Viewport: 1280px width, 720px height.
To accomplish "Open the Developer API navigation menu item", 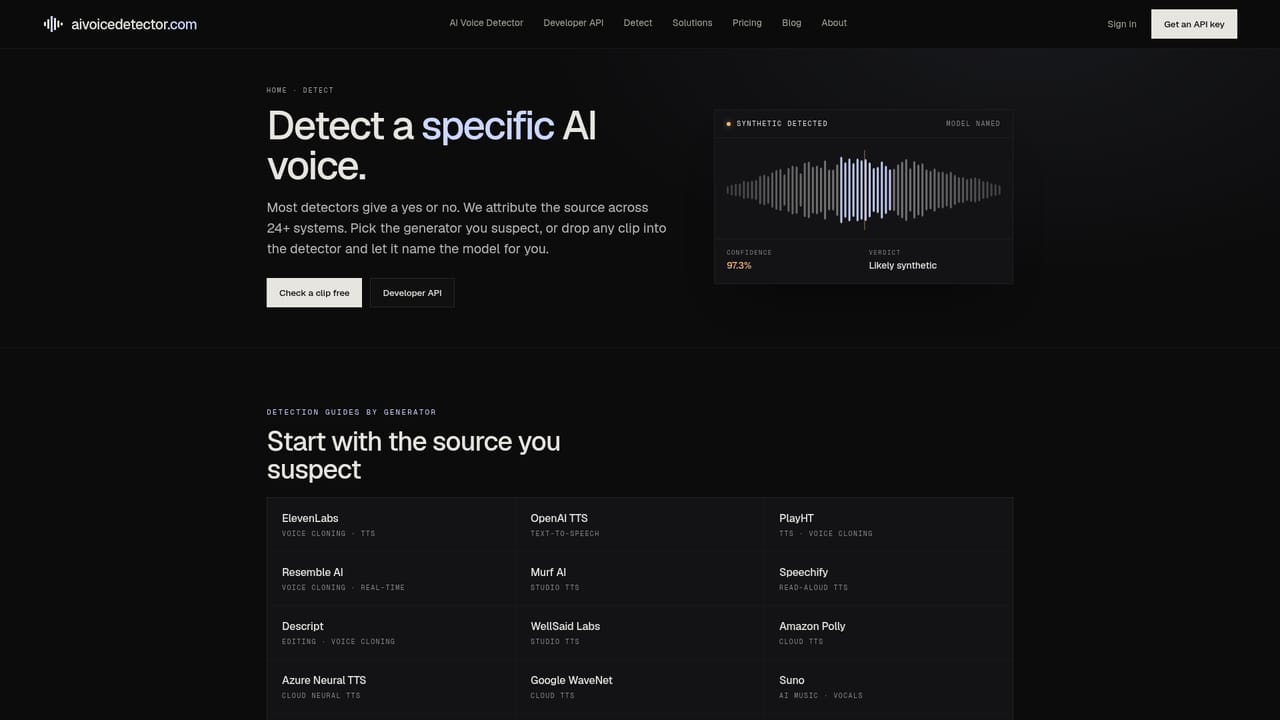I will 573,23.
